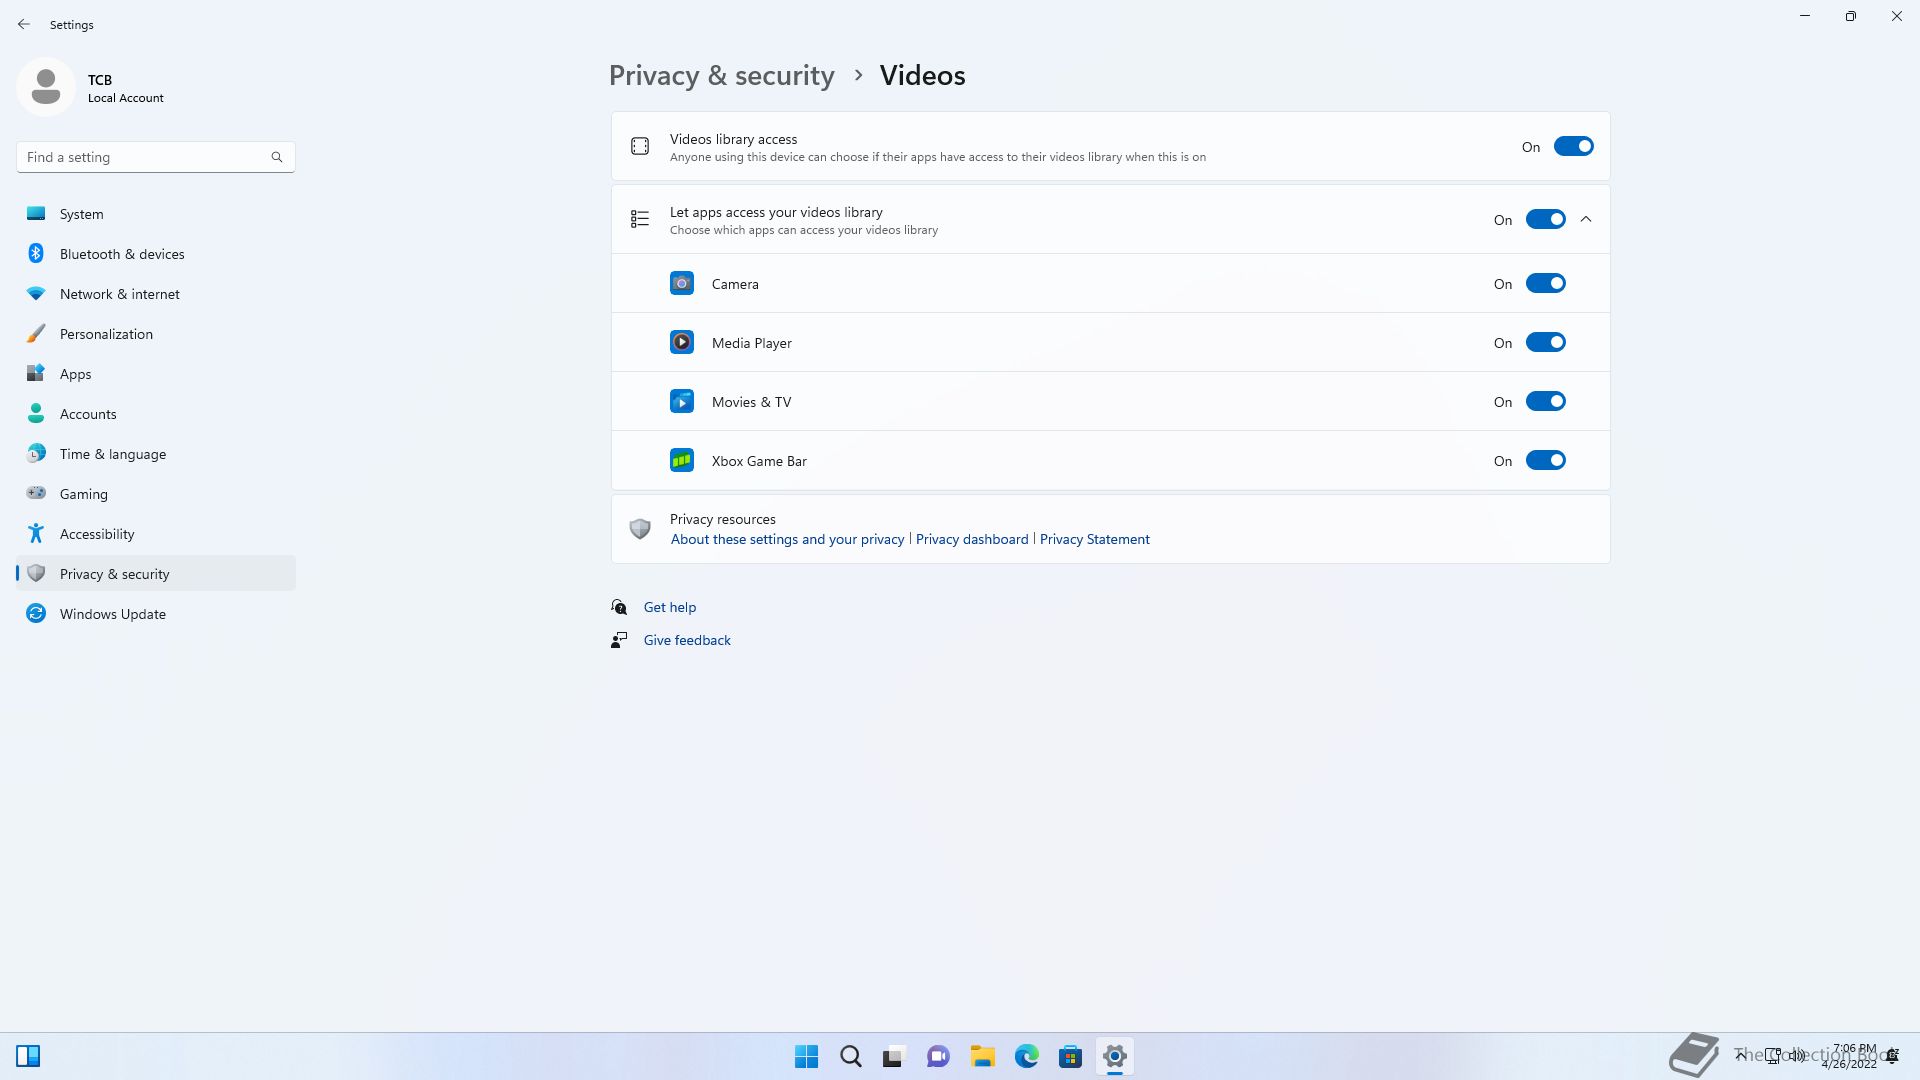1920x1080 pixels.
Task: Open the Apps settings category
Action: 156,374
